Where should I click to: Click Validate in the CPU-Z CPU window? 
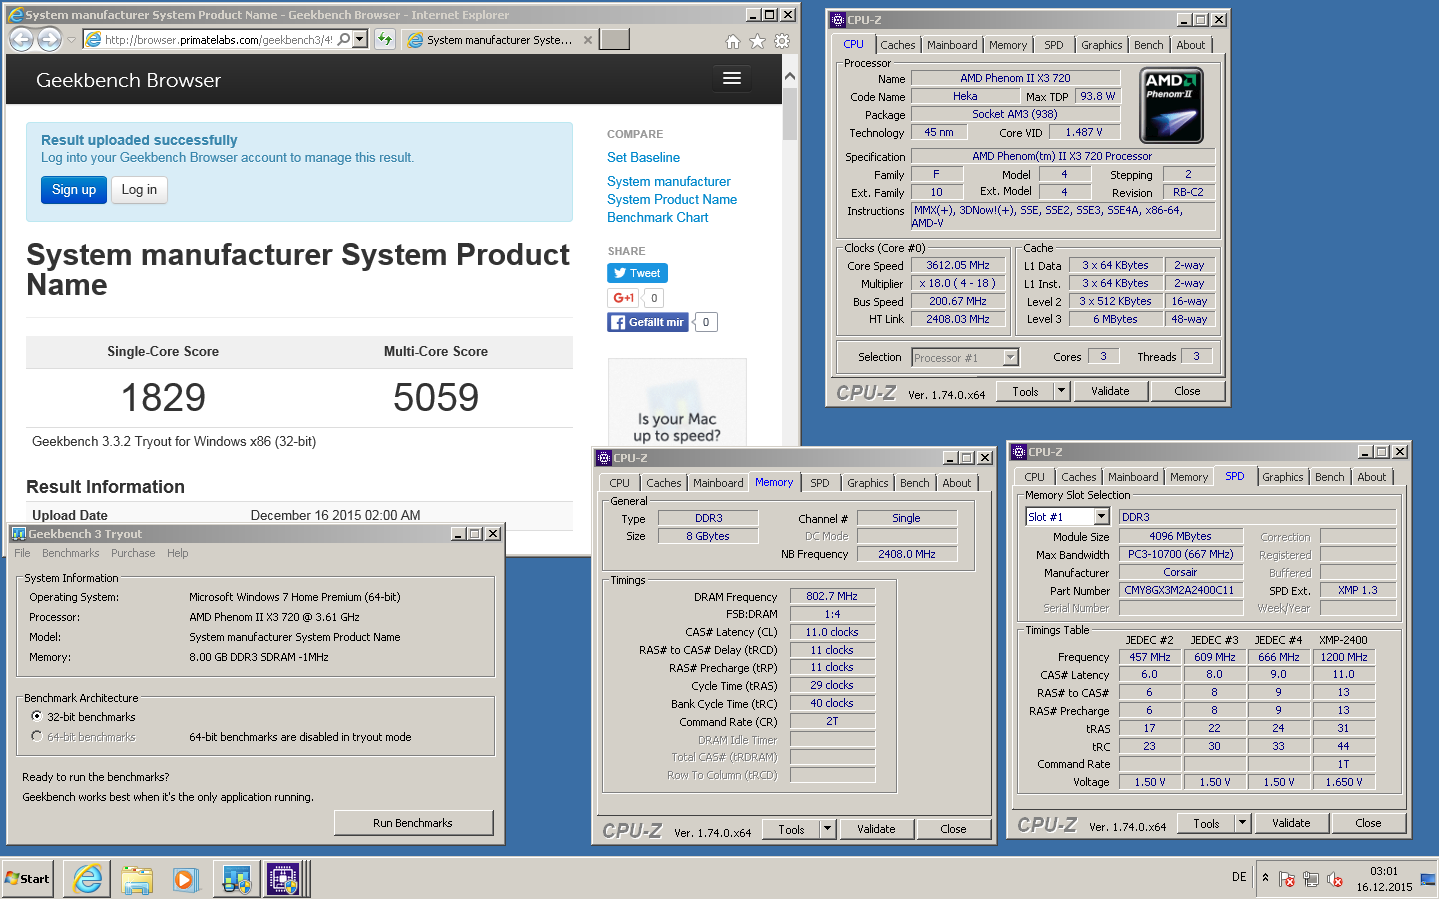[x=1110, y=391]
